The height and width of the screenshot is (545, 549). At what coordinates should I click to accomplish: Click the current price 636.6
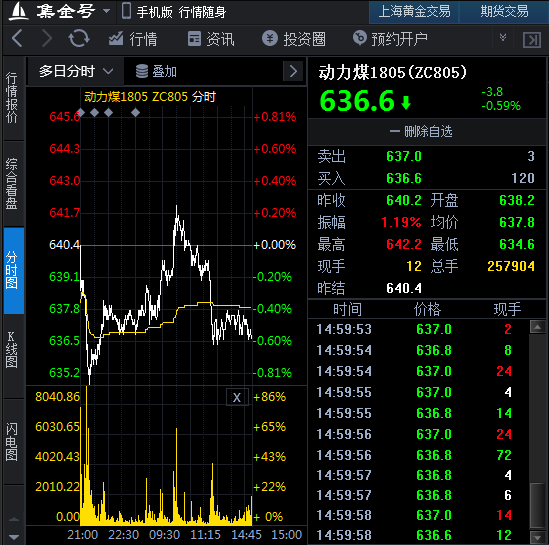(x=357, y=101)
